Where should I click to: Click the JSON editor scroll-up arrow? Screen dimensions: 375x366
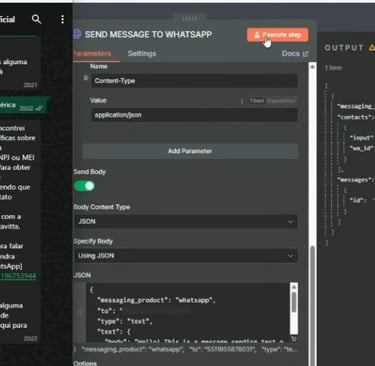tap(294, 287)
